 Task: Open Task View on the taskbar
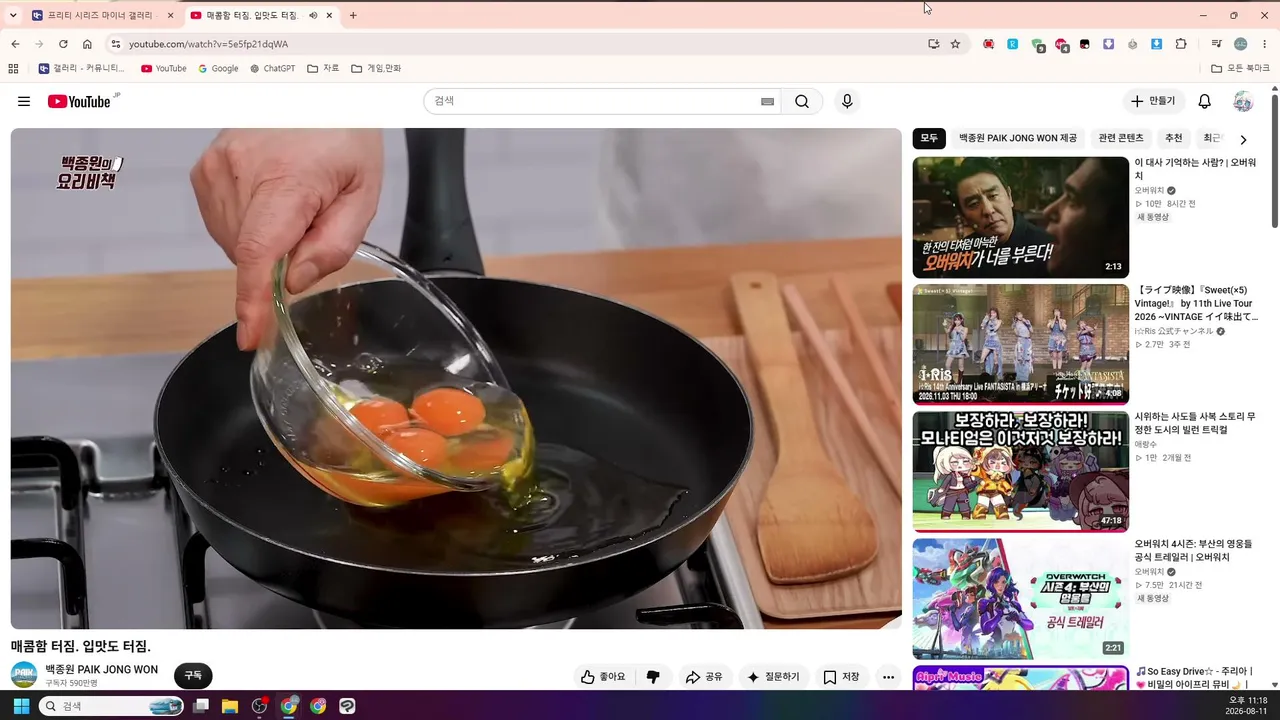point(201,706)
